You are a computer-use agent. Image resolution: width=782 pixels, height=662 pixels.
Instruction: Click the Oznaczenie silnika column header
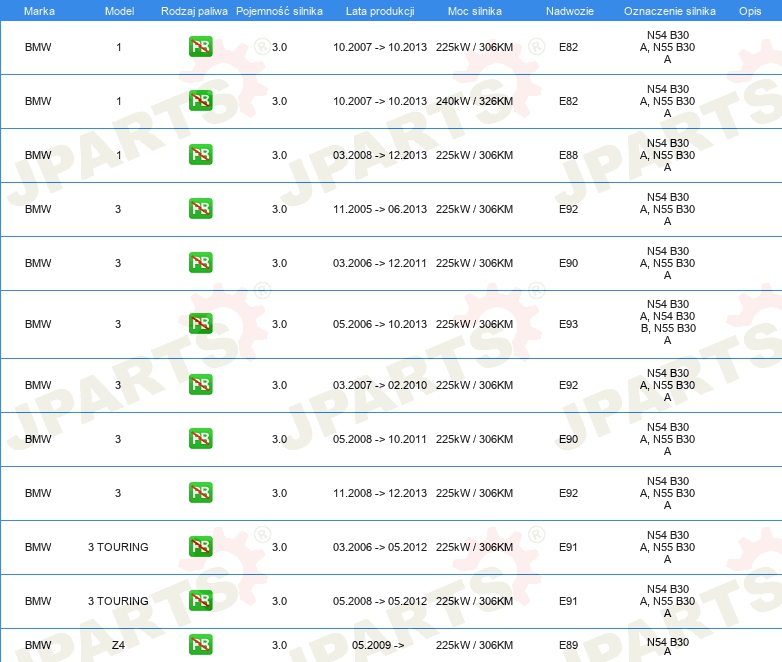tap(669, 11)
